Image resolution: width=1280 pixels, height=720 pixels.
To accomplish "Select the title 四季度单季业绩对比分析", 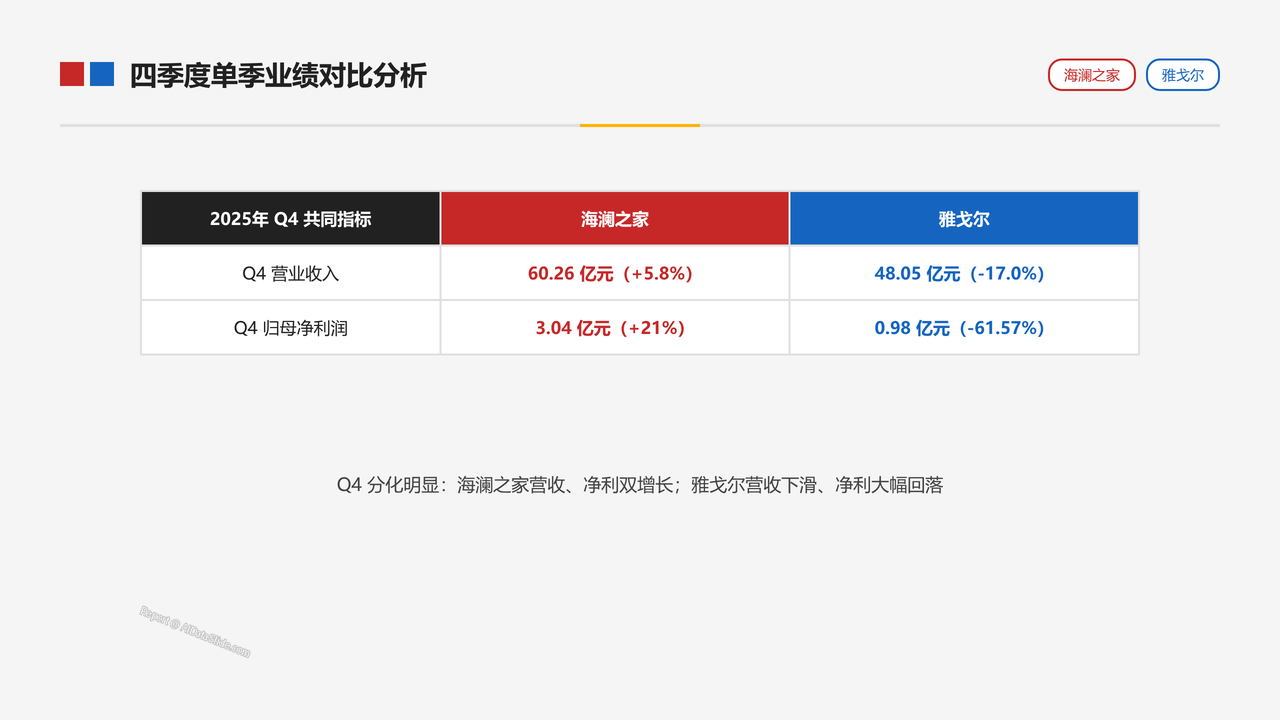I will click(x=278, y=75).
